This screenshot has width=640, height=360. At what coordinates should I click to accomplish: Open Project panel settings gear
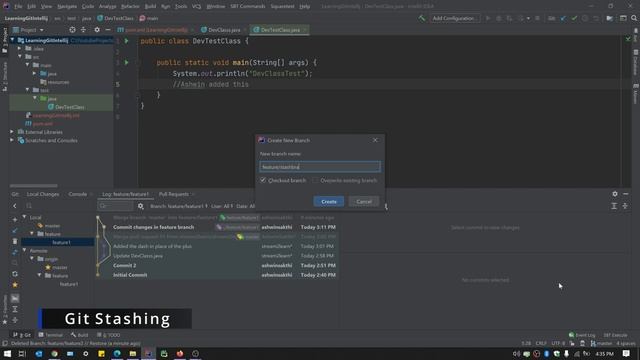[97, 30]
